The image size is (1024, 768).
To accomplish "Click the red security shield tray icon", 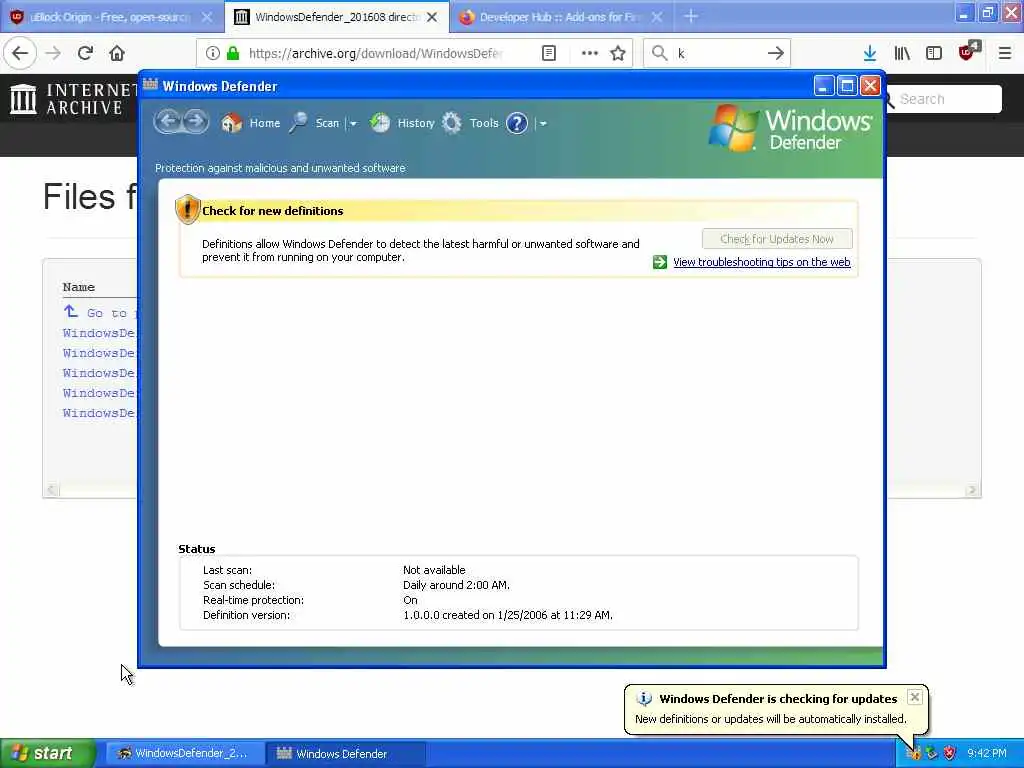I will coord(949,753).
